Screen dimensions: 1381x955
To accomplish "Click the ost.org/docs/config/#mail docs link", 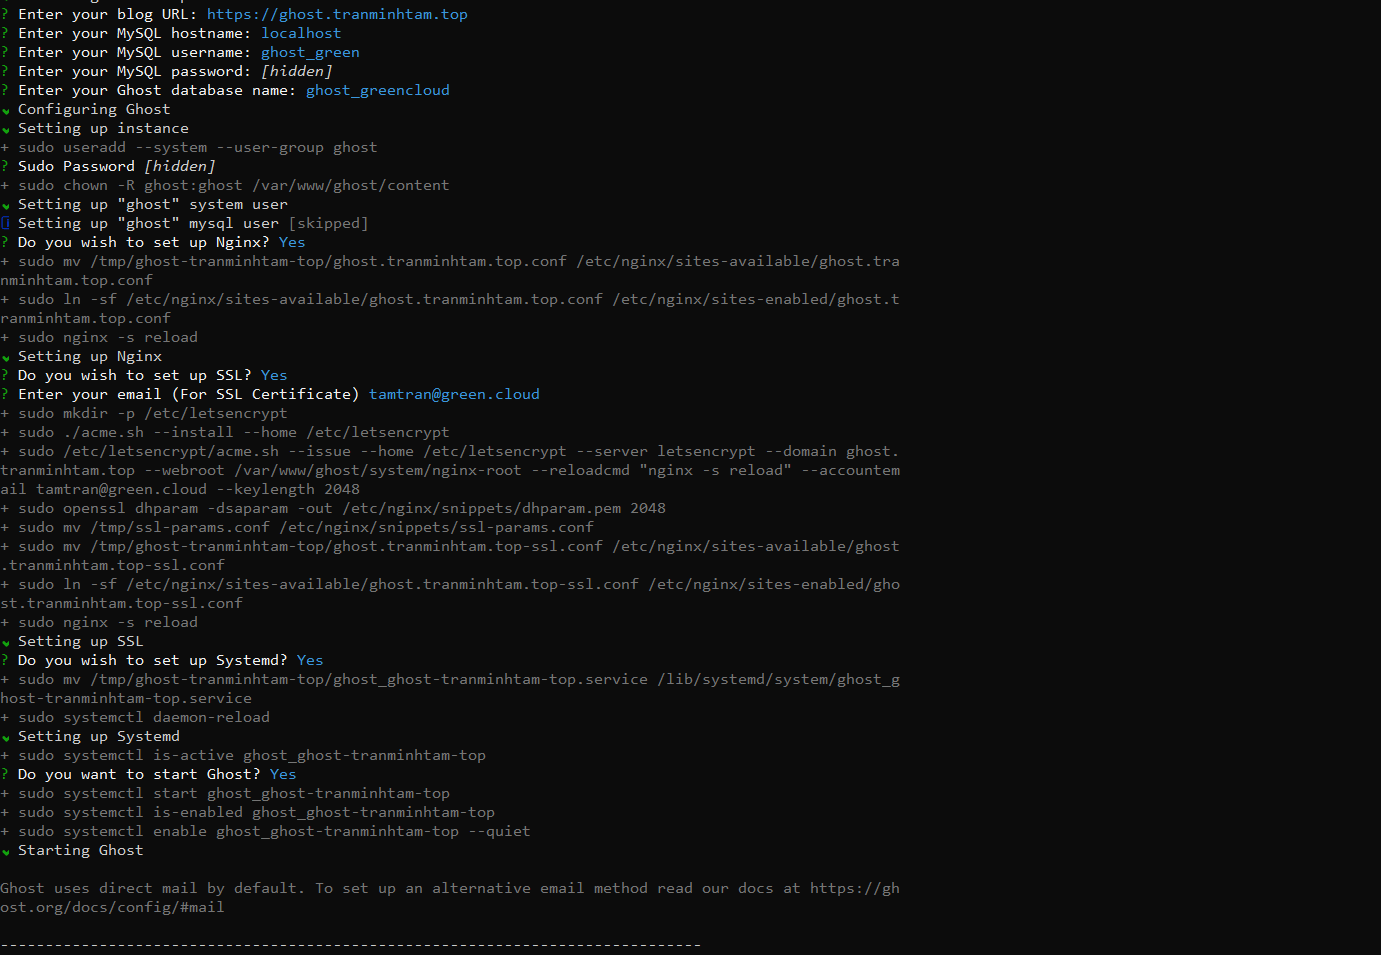I will [x=112, y=907].
